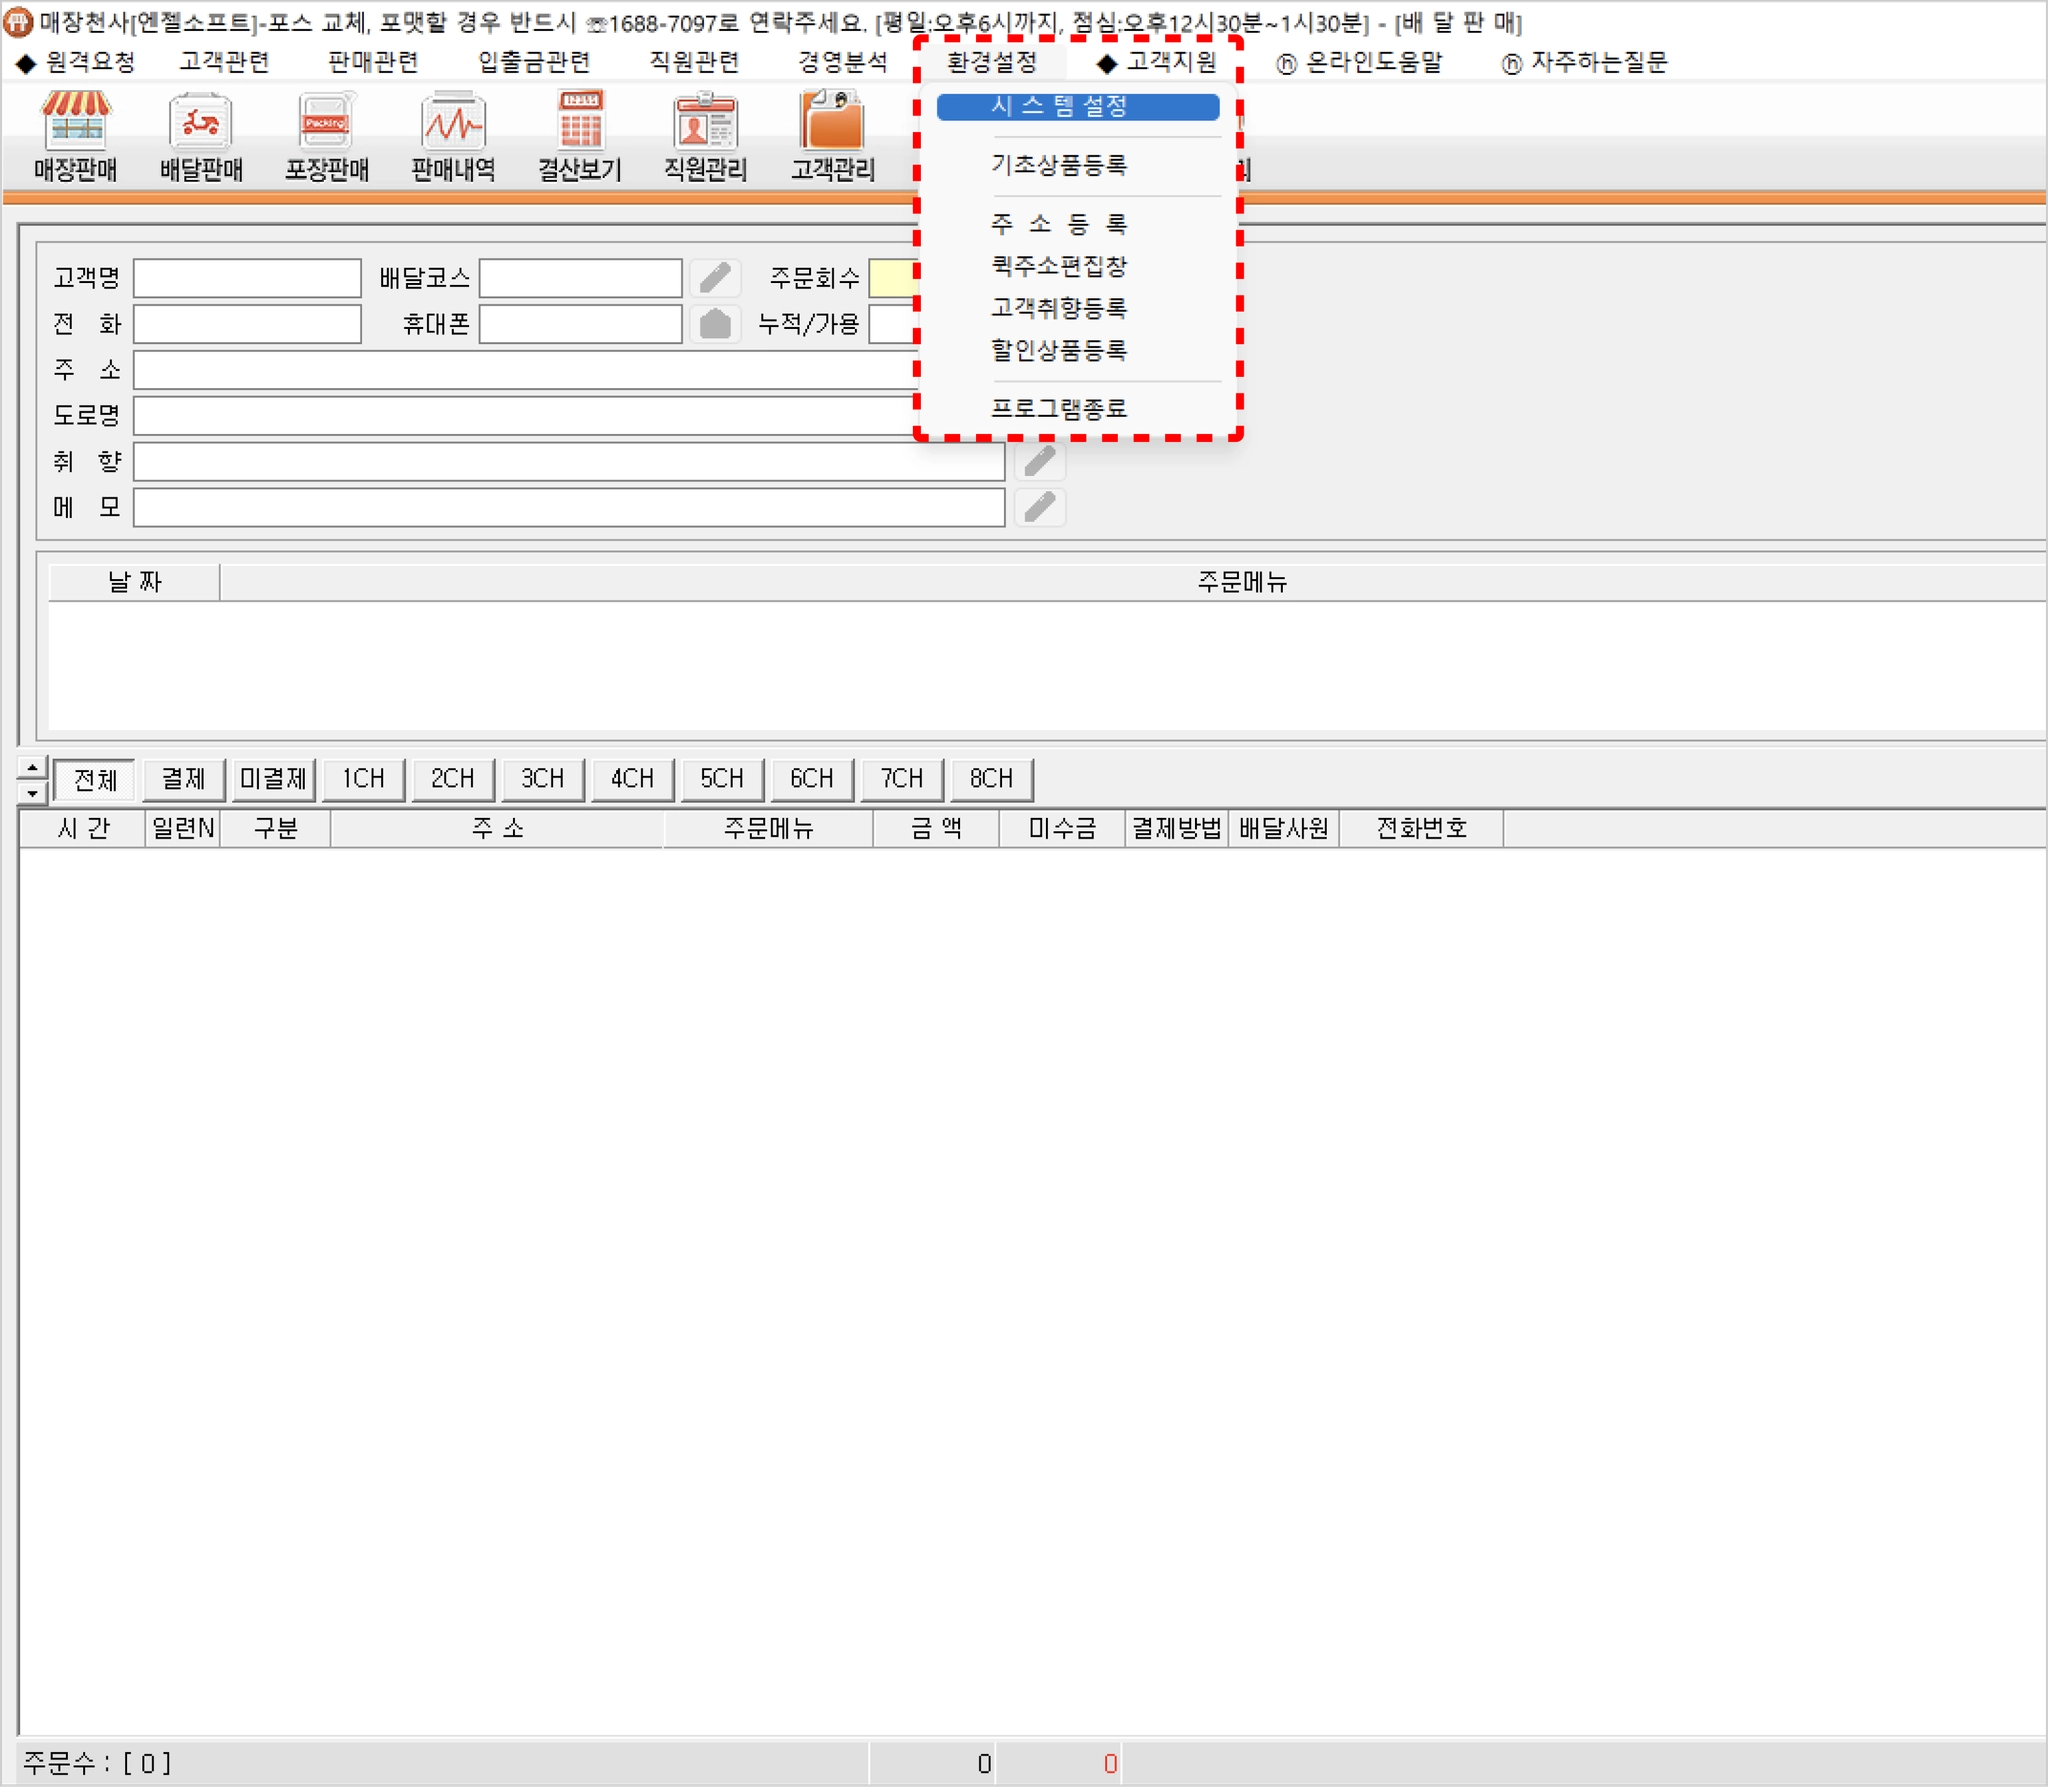Screen dimensions: 2048x1787
Task: Click the phone icon next to 휴대폰 field
Action: pos(715,324)
